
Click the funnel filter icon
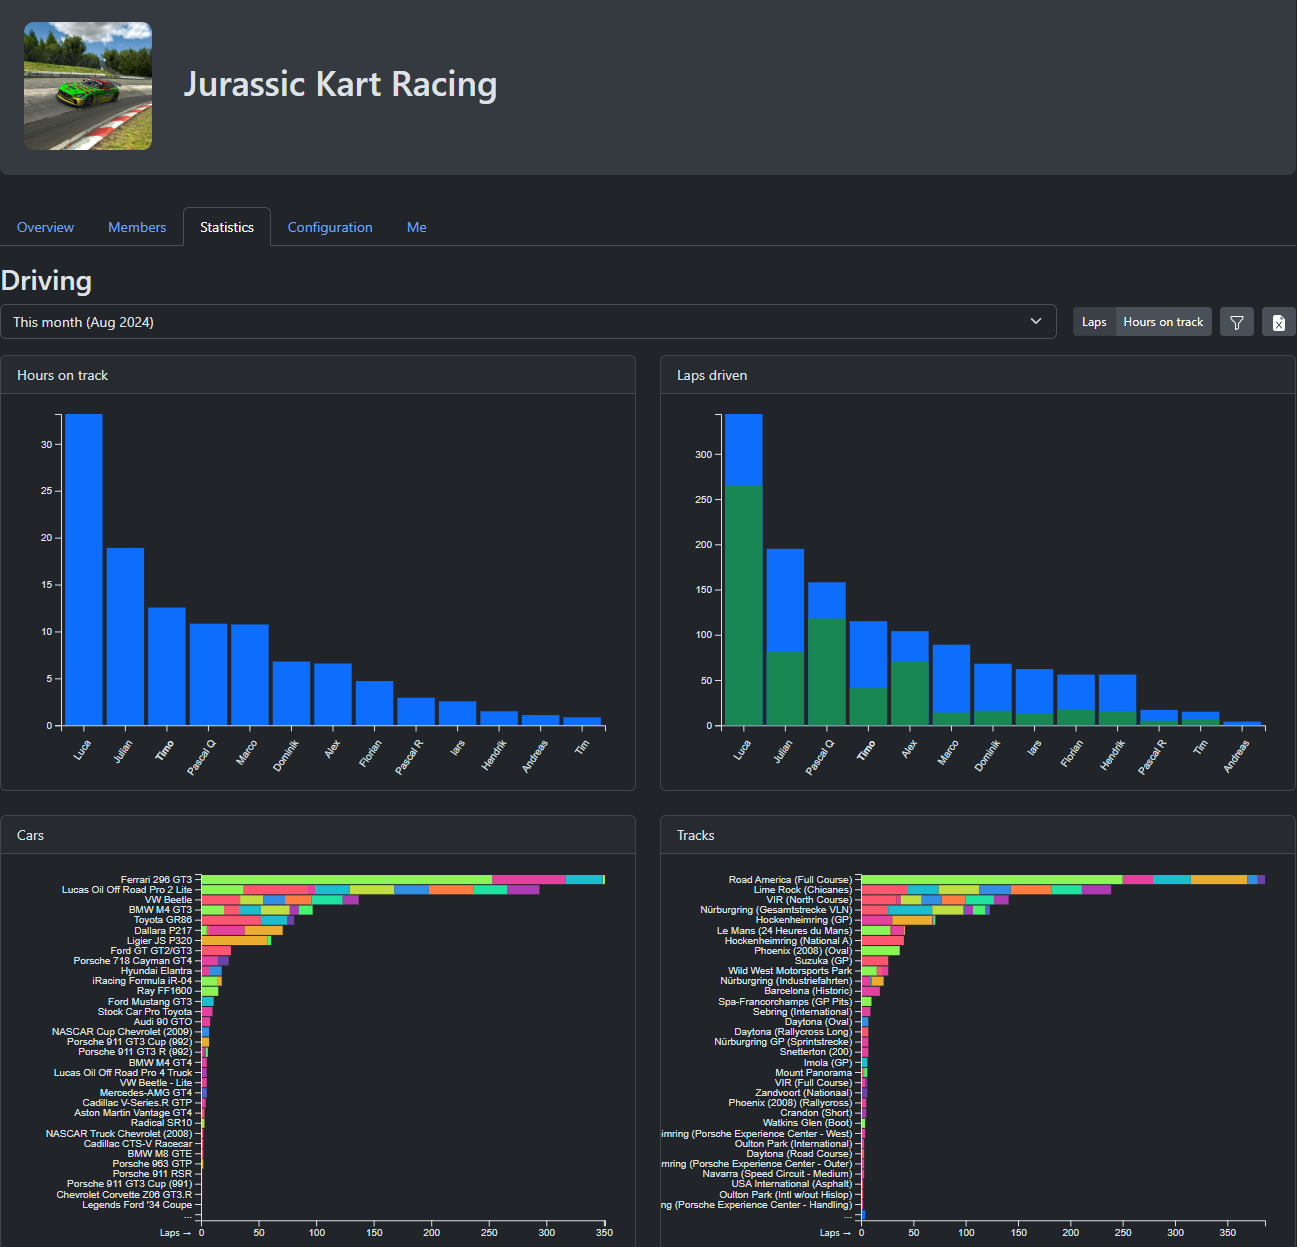[x=1237, y=322]
